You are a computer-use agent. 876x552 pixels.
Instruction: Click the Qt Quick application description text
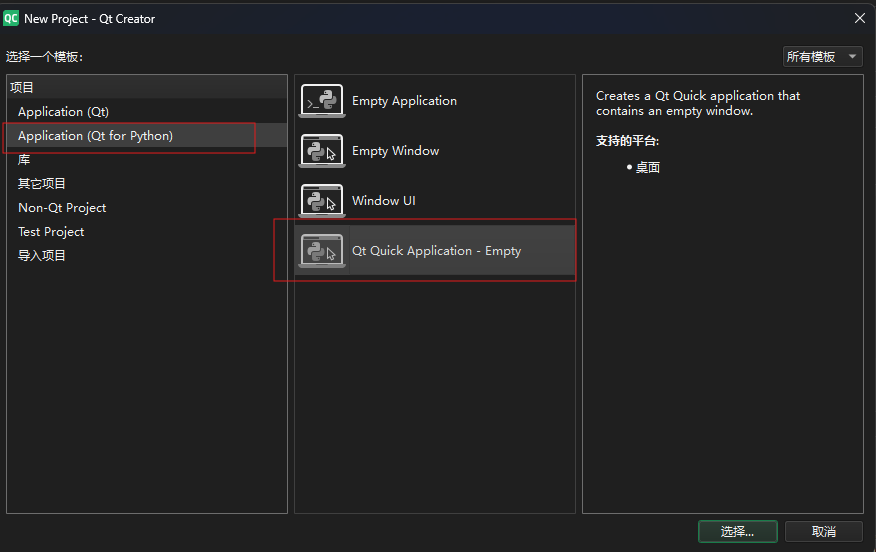click(698, 103)
